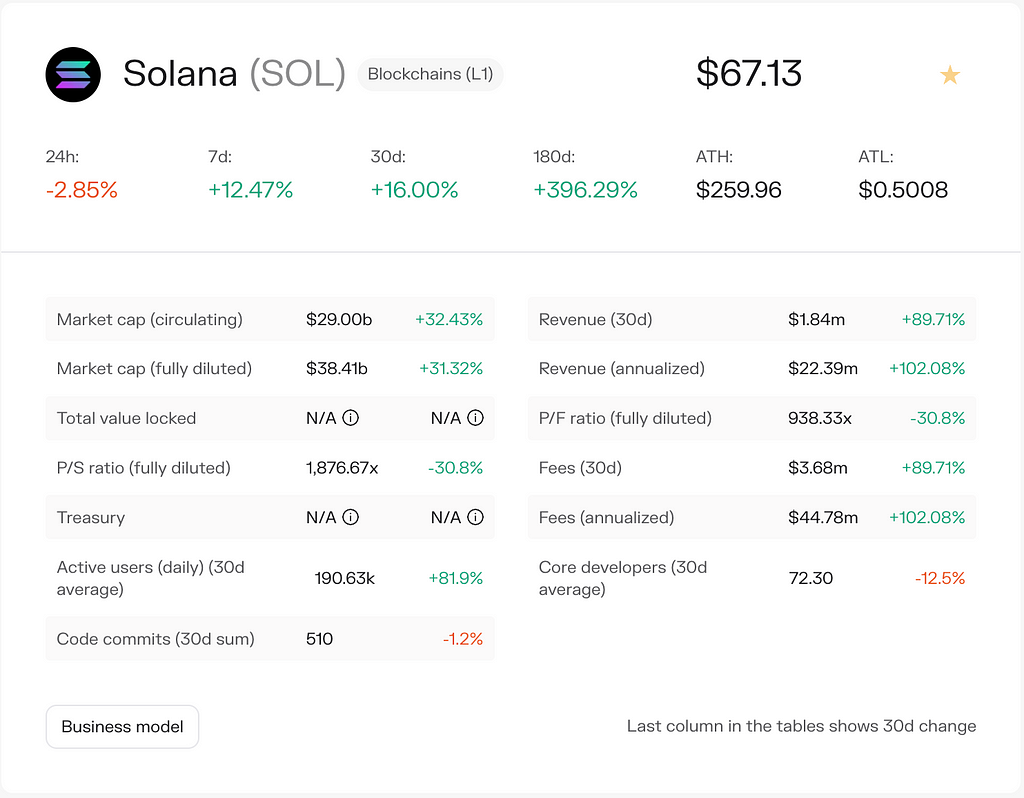
Task: Click the -1.2% code commits change
Action: coord(463,639)
